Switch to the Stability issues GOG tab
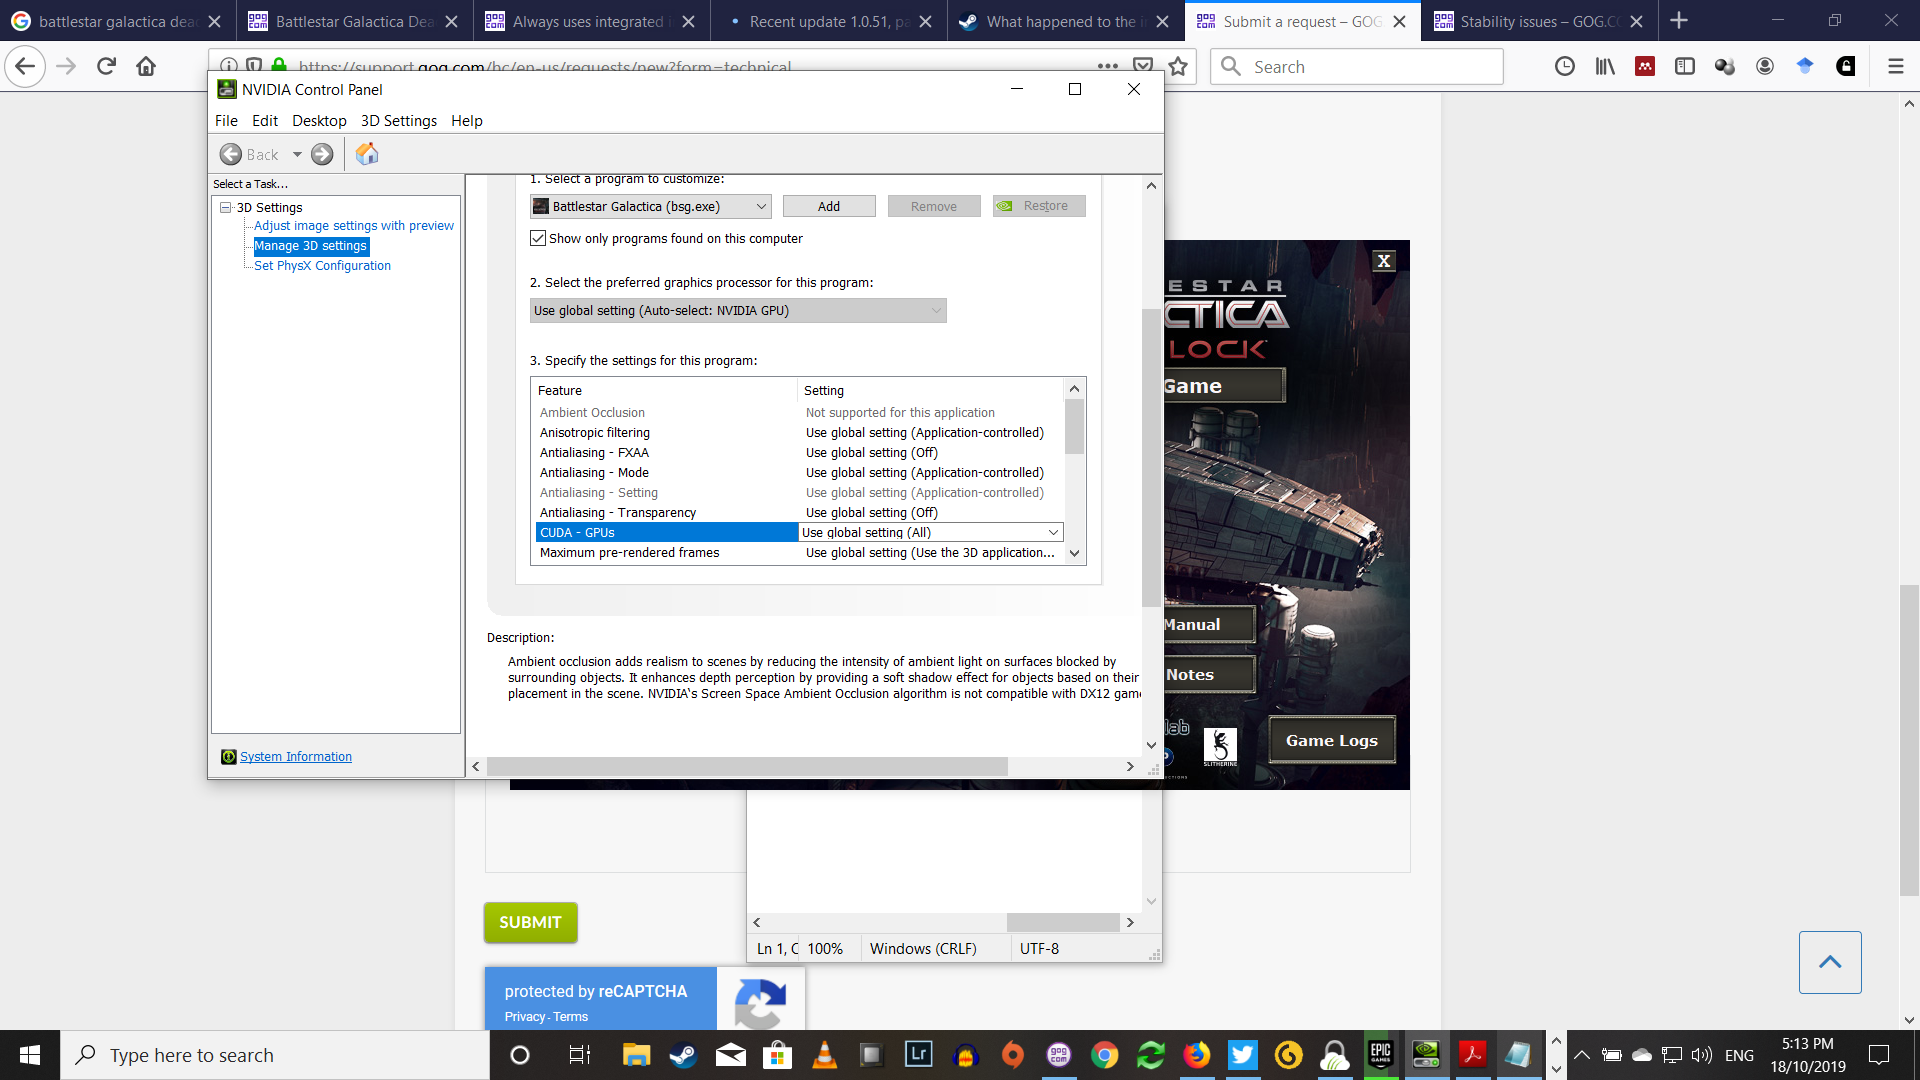Screen dimensions: 1920x1080 click(1540, 21)
